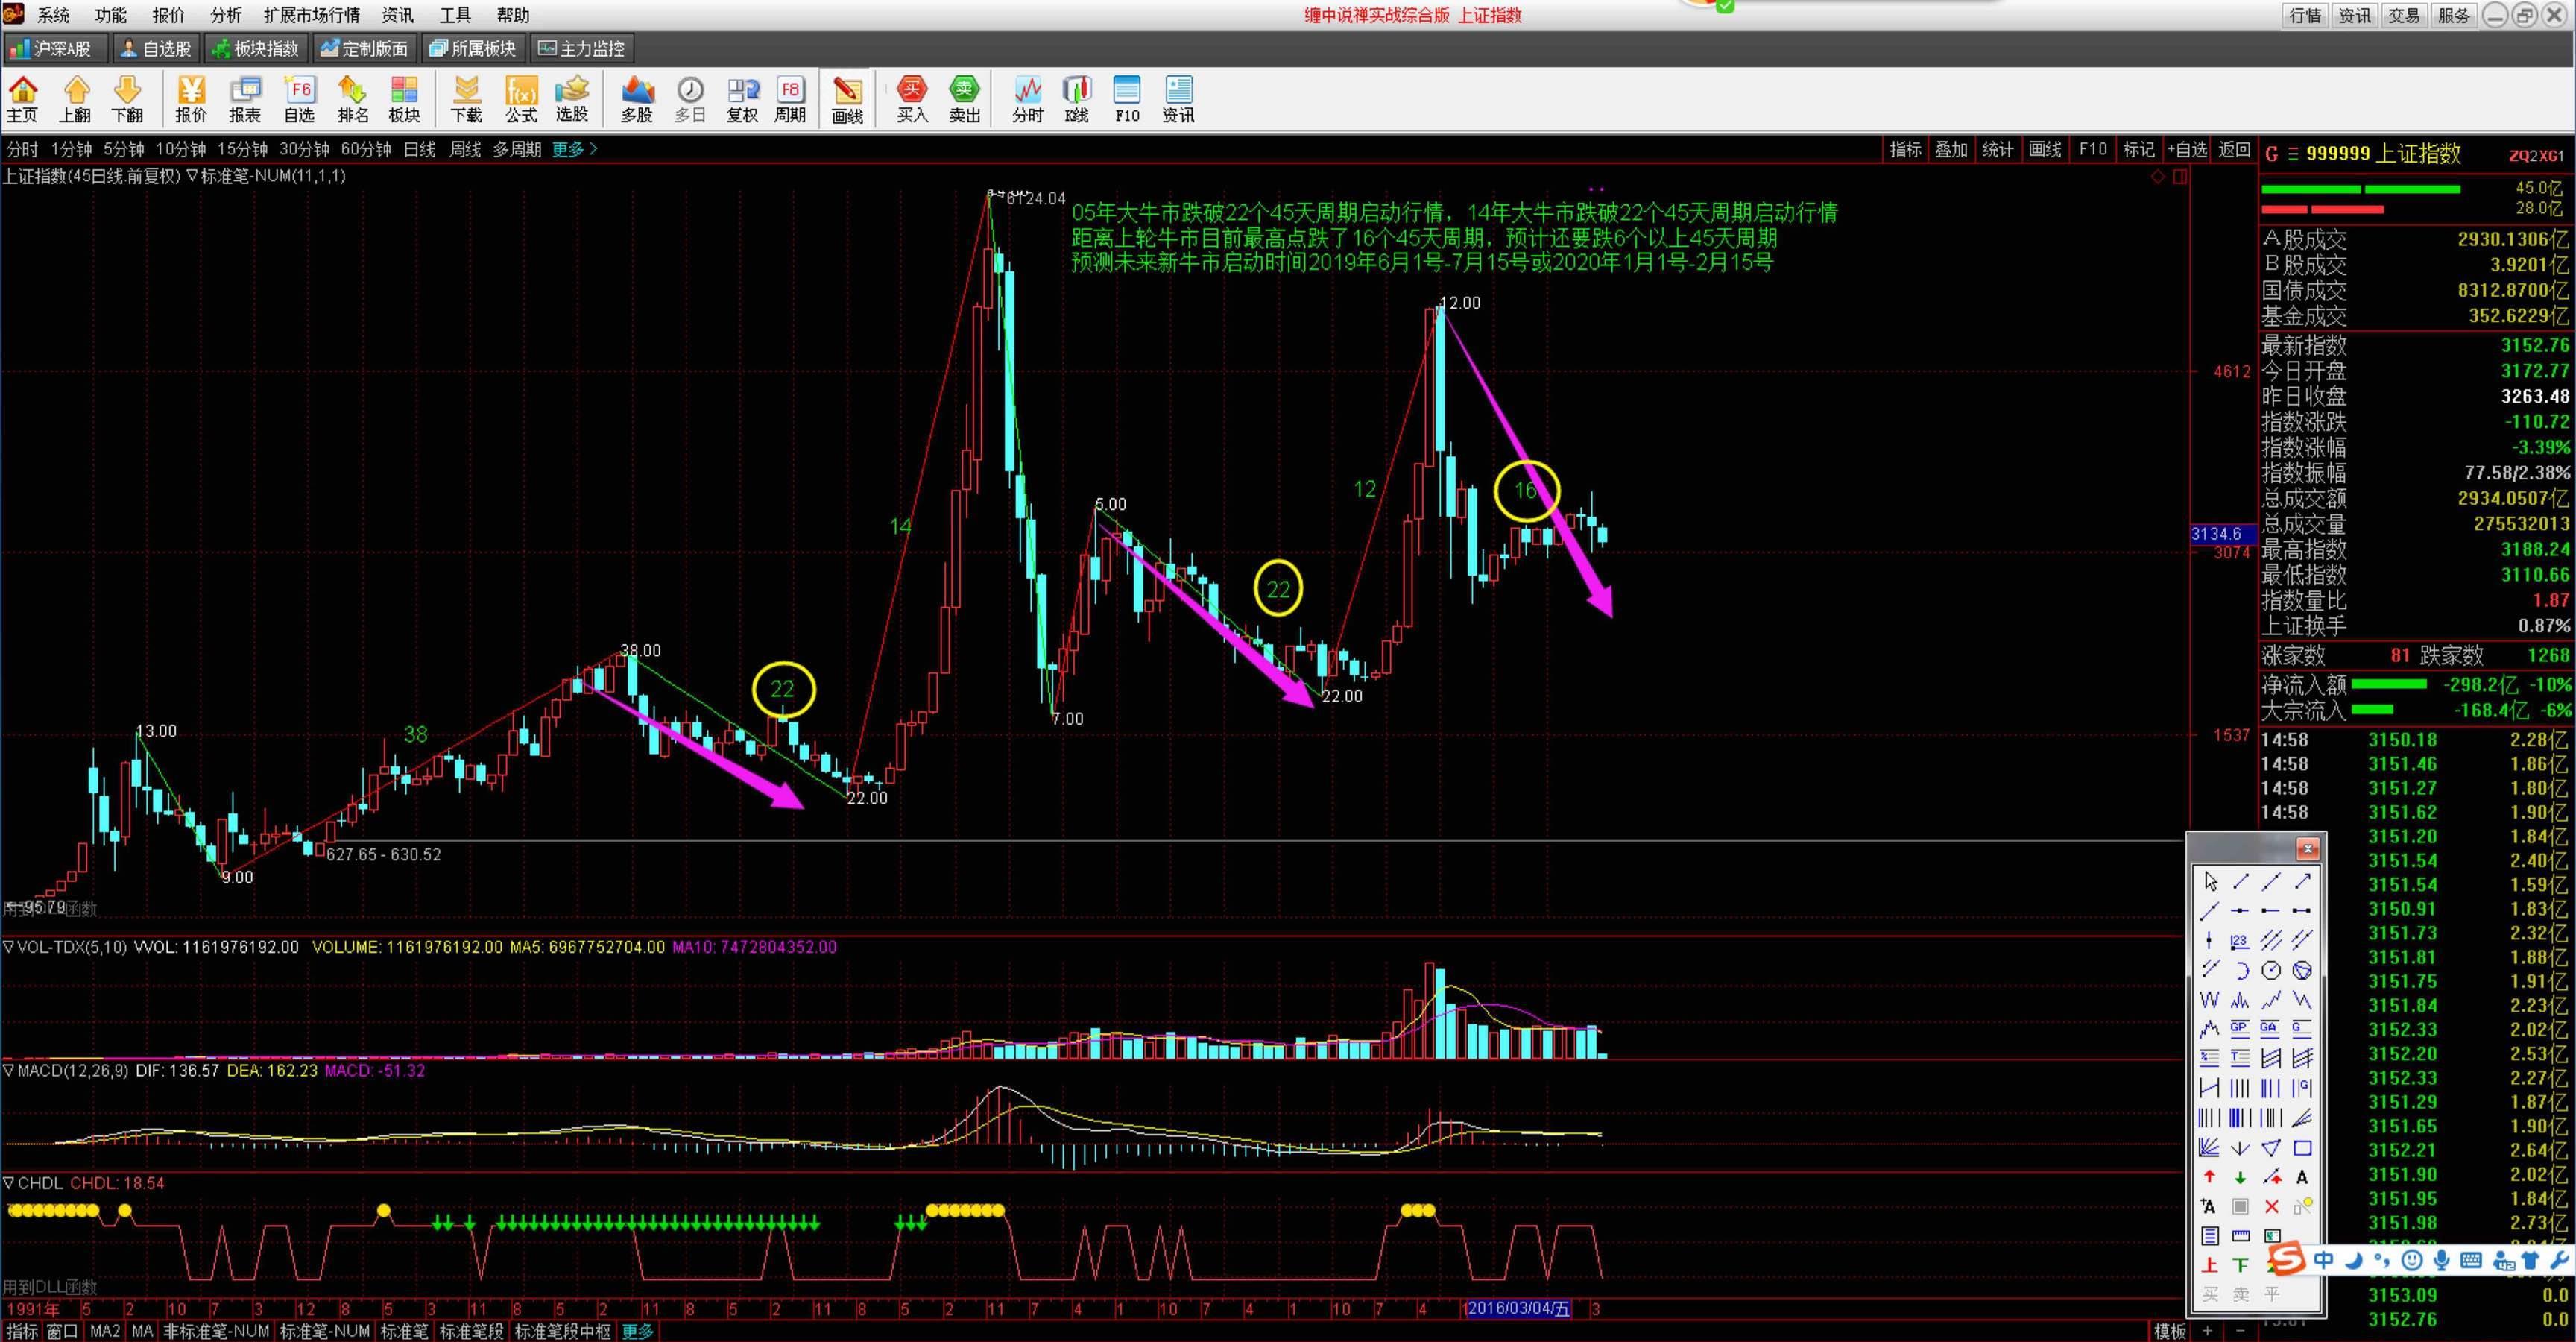This screenshot has height=1342, width=2576.
Task: Switch chart to 日线 daily period
Action: 419,149
